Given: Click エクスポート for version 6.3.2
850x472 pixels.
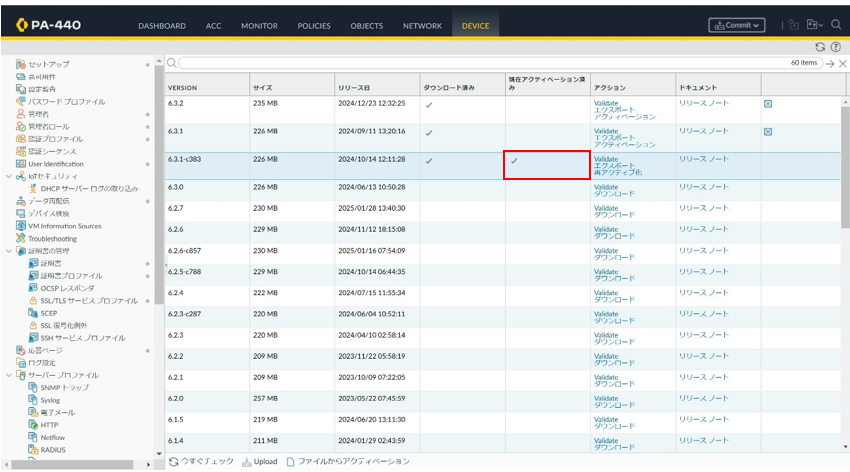Looking at the screenshot, I should pyautogui.click(x=614, y=110).
